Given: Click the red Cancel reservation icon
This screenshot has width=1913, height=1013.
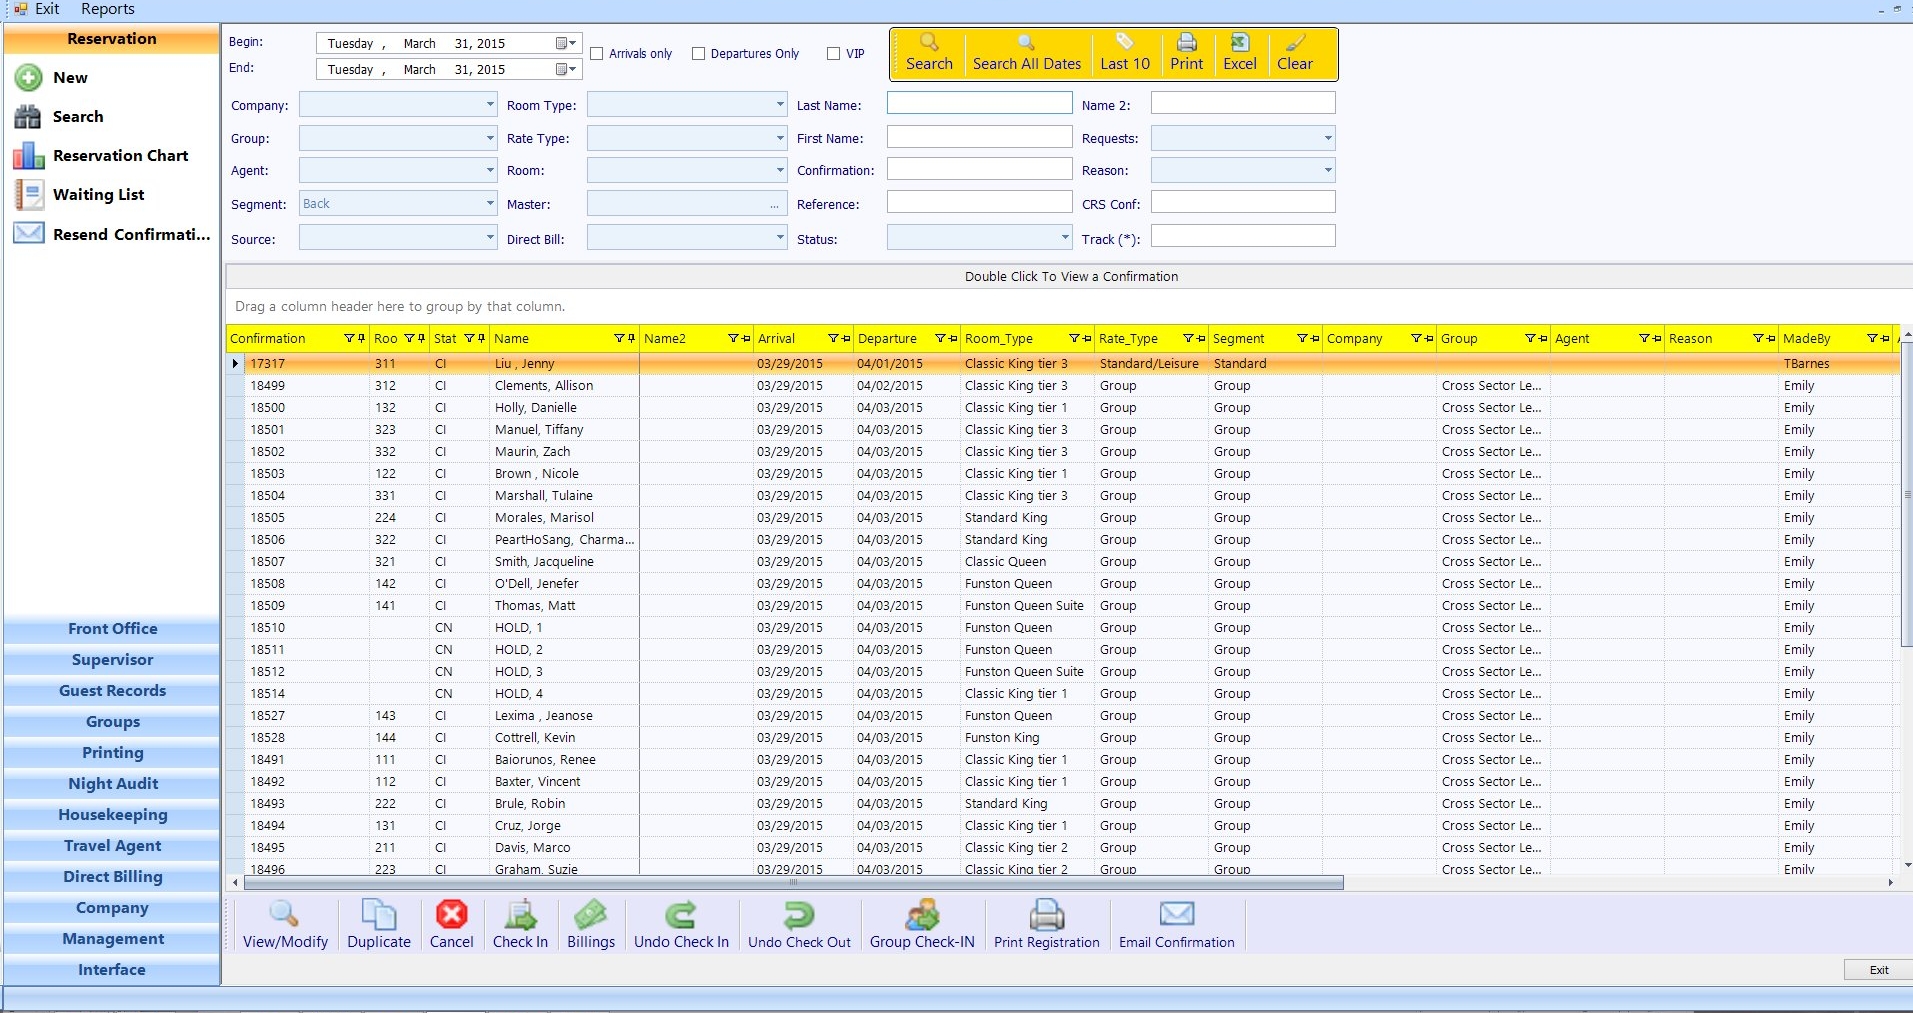Looking at the screenshot, I should 451,915.
